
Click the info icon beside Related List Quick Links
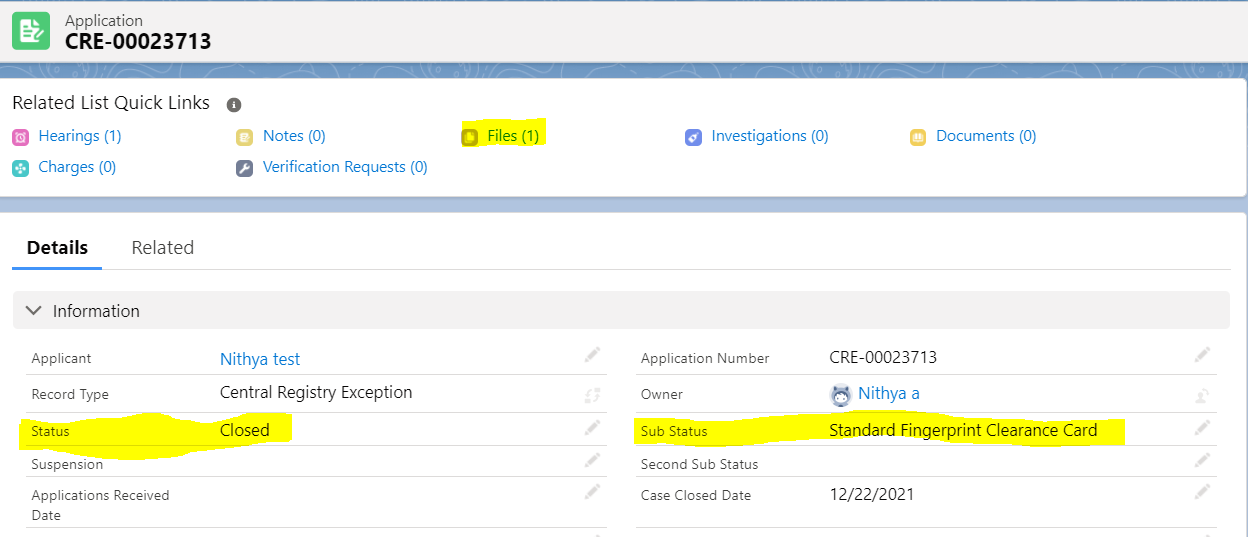point(234,104)
